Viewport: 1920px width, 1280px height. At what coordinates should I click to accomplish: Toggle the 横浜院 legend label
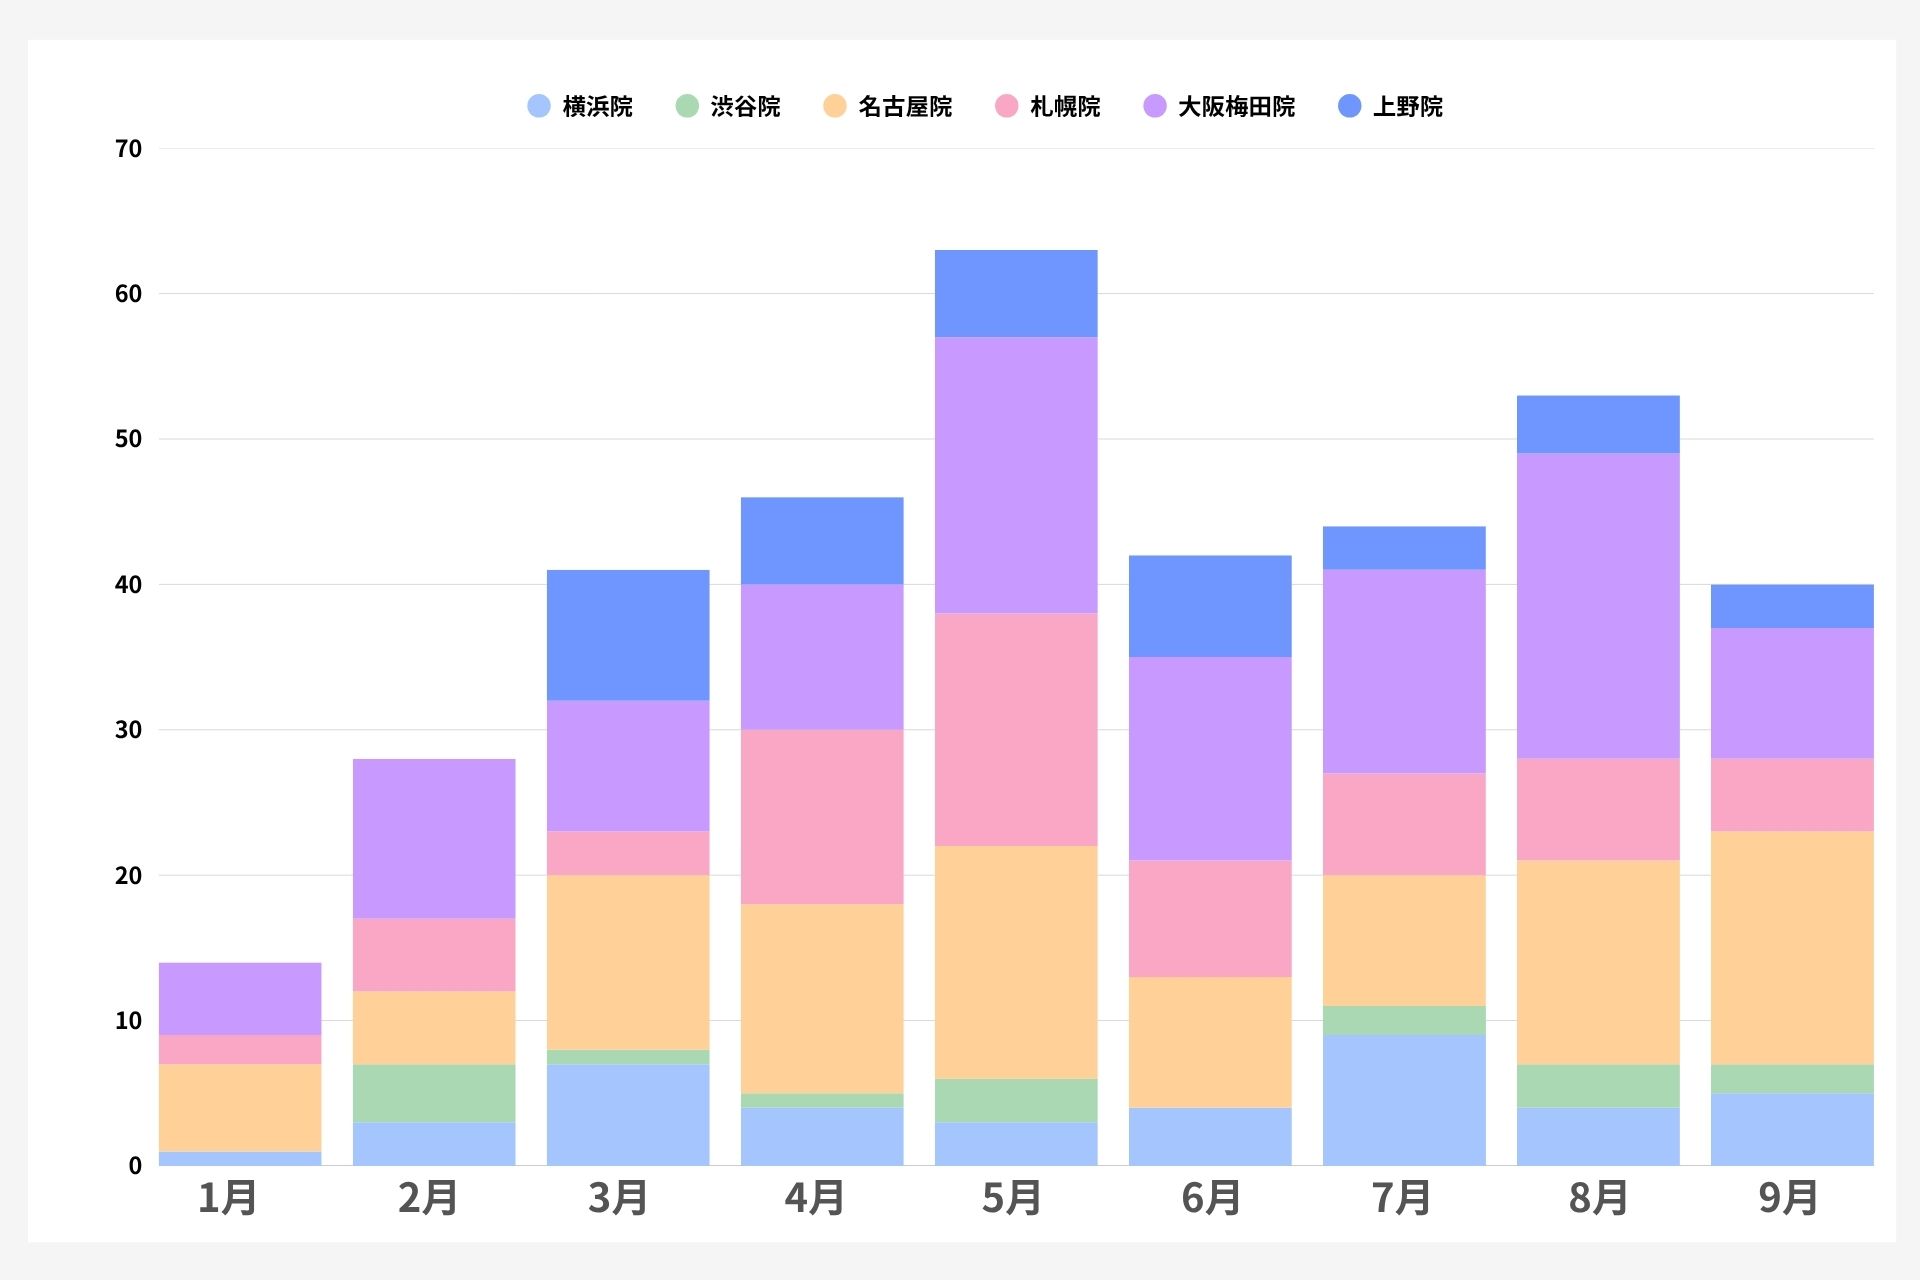coord(598,106)
